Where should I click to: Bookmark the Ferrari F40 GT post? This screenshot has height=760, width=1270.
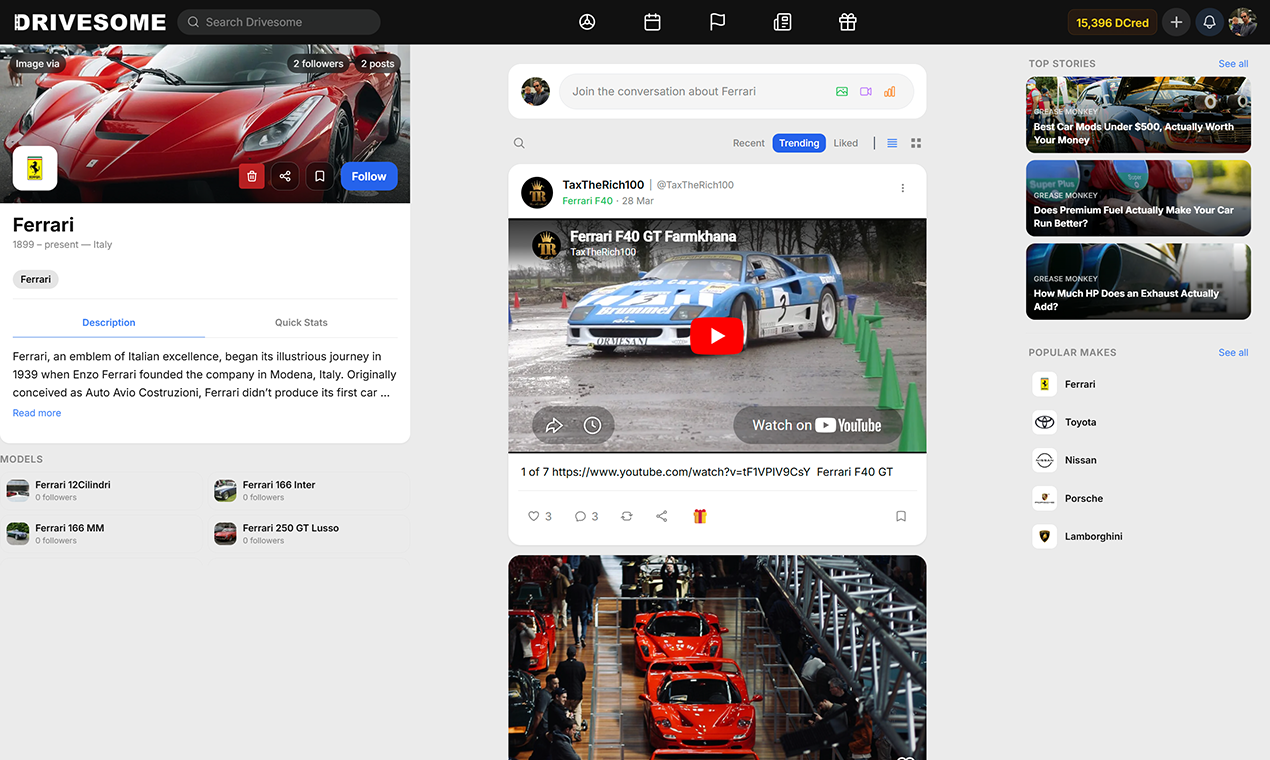pyautogui.click(x=901, y=516)
